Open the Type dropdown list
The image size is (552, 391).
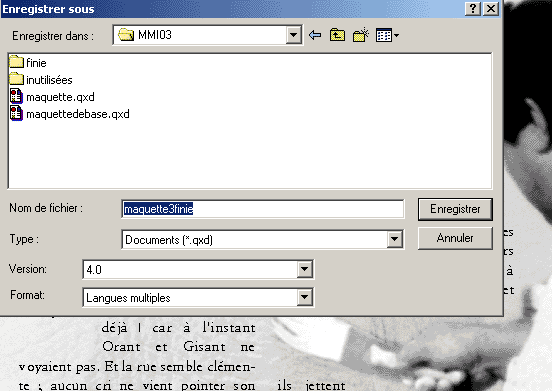pyautogui.click(x=395, y=239)
